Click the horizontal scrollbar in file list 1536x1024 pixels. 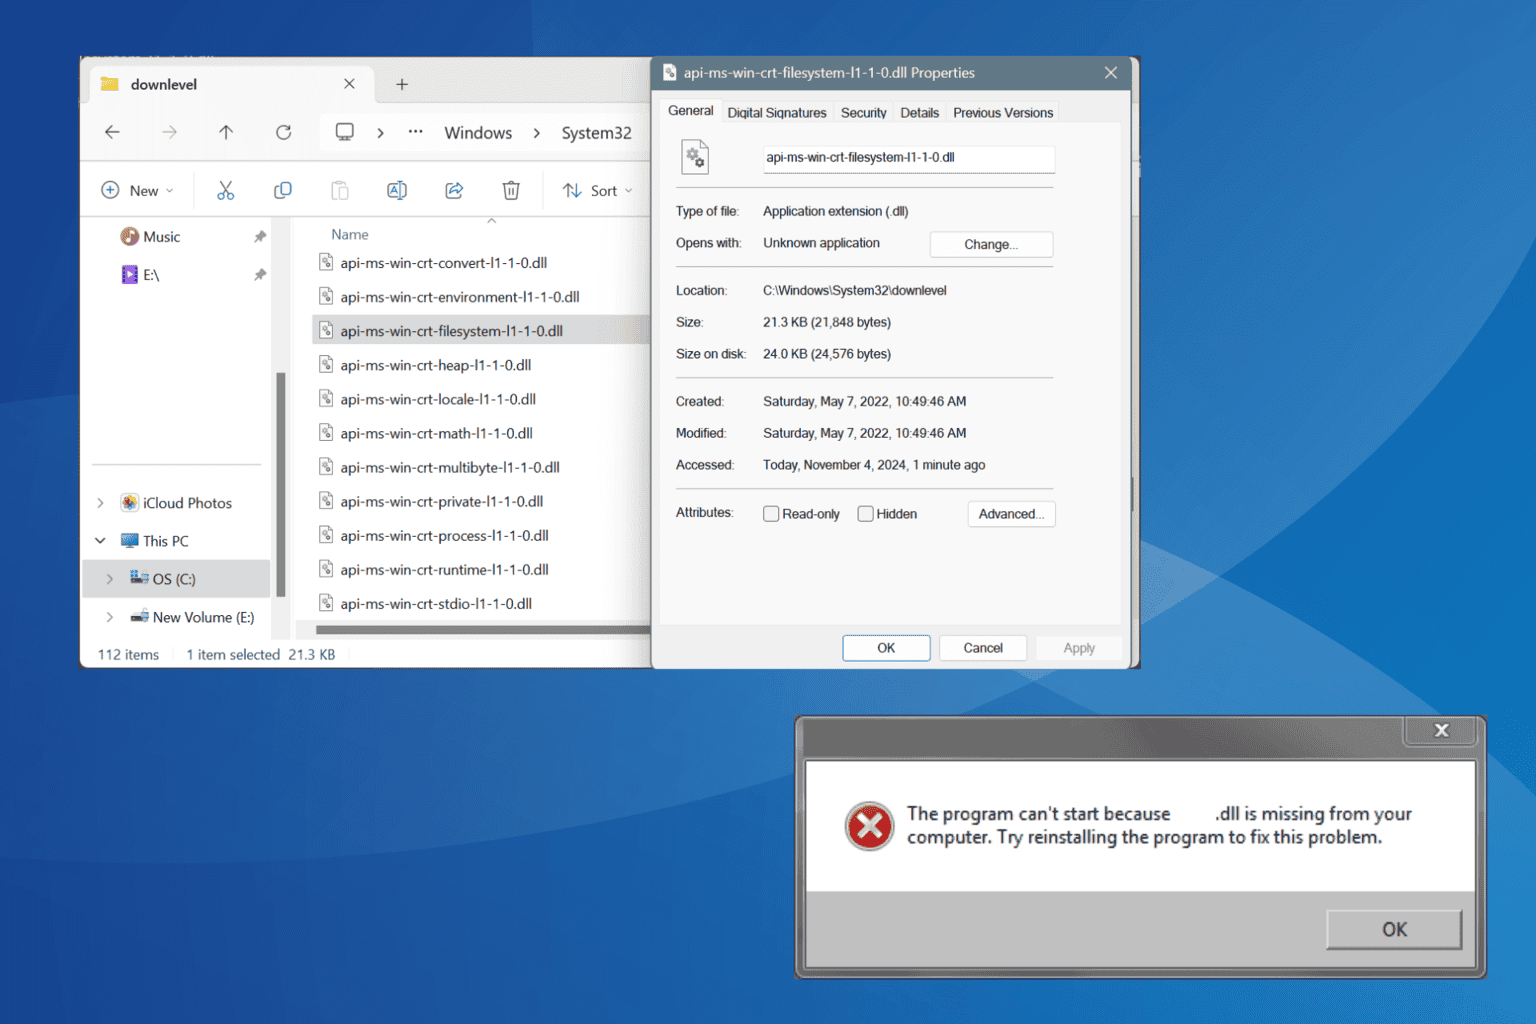tap(482, 629)
